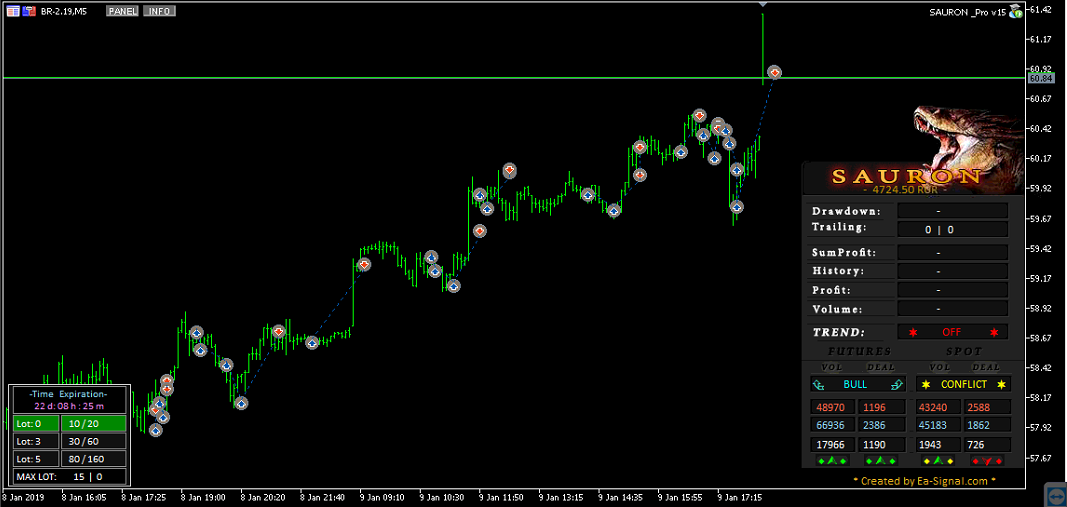
Task: Select the futures volume value 48970
Action: point(831,407)
